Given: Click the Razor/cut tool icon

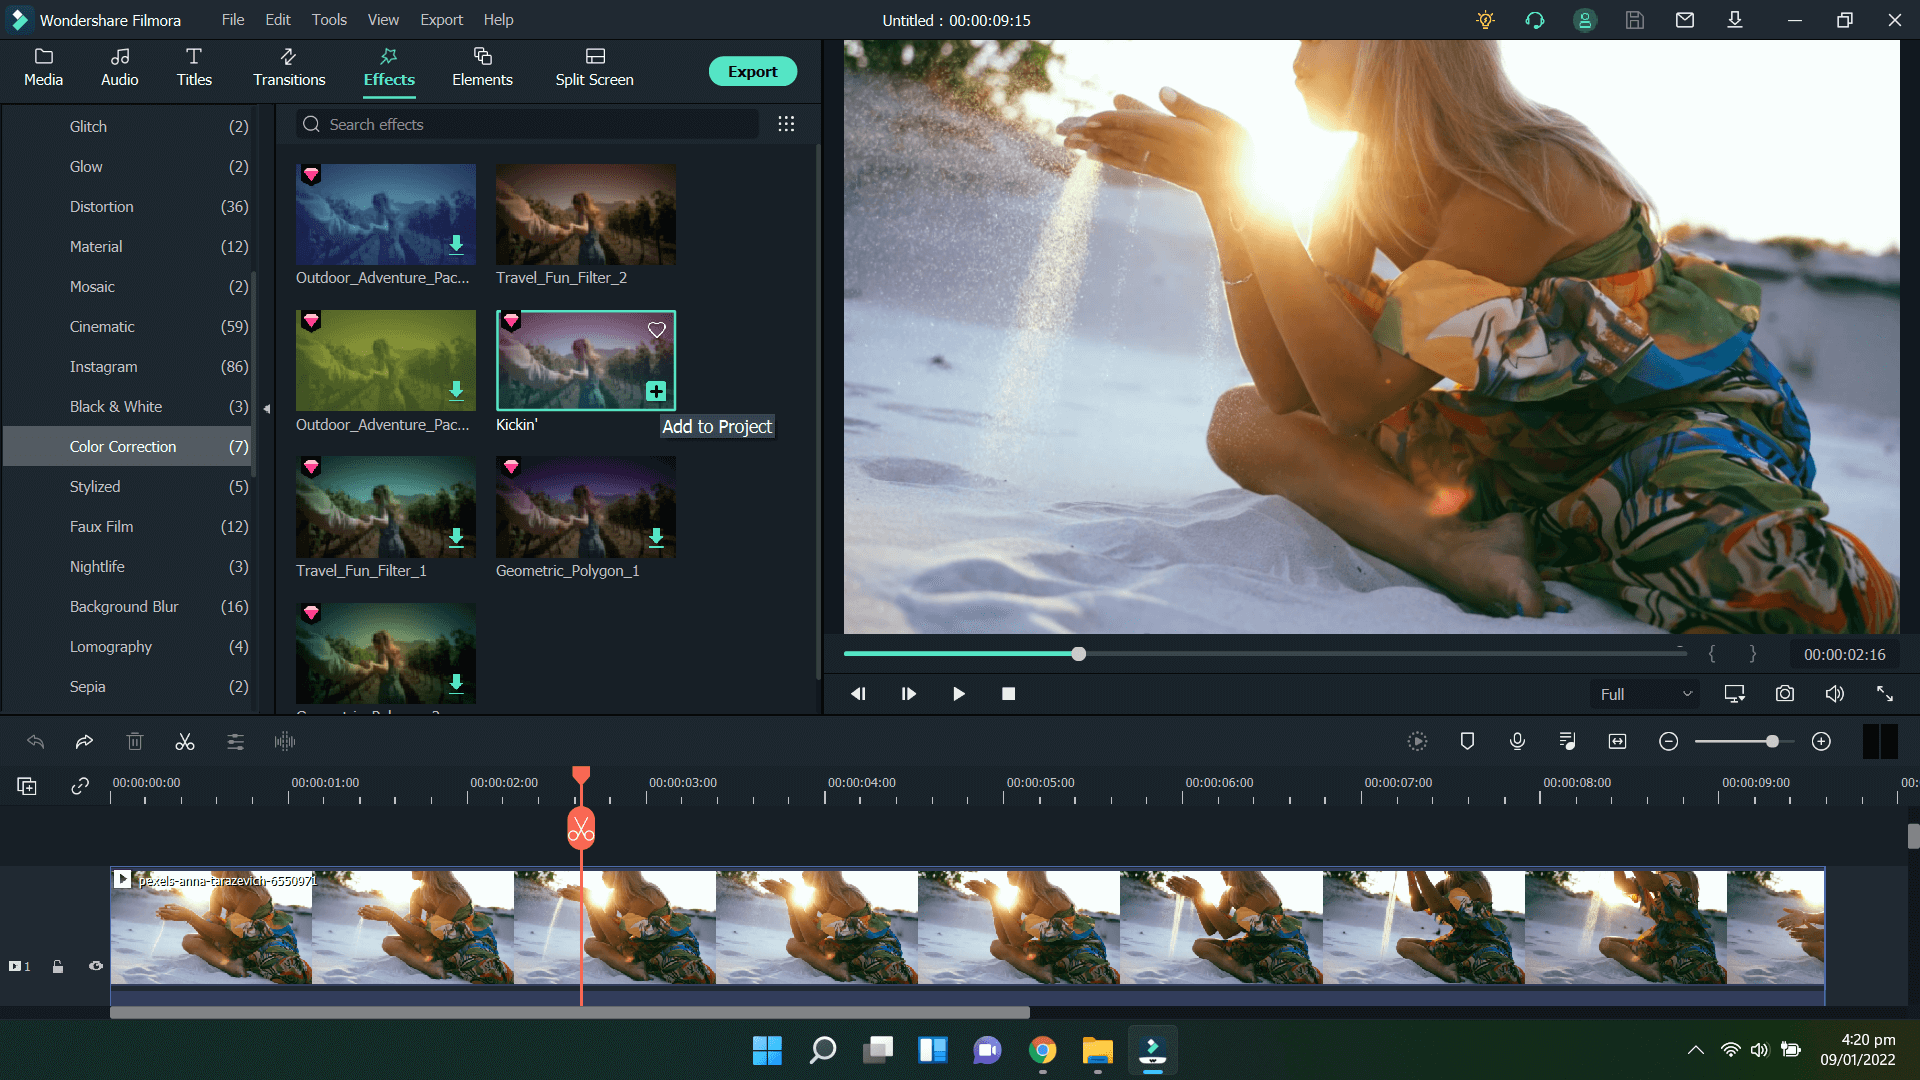Looking at the screenshot, I should 185,740.
